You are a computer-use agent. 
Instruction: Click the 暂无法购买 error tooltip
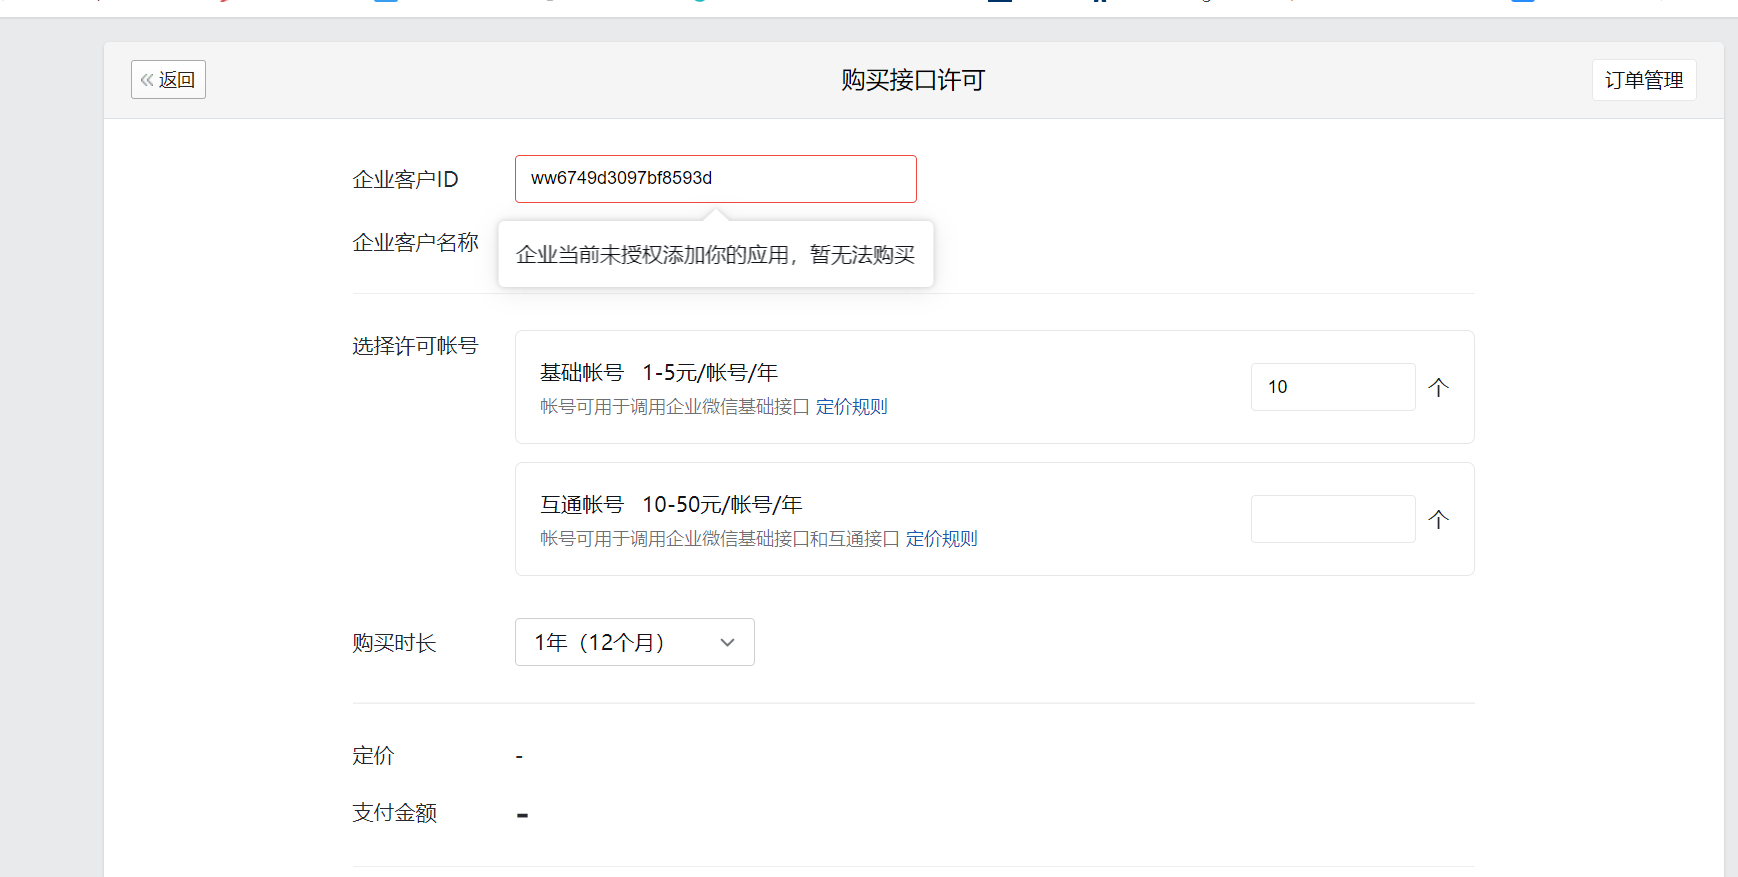click(715, 255)
